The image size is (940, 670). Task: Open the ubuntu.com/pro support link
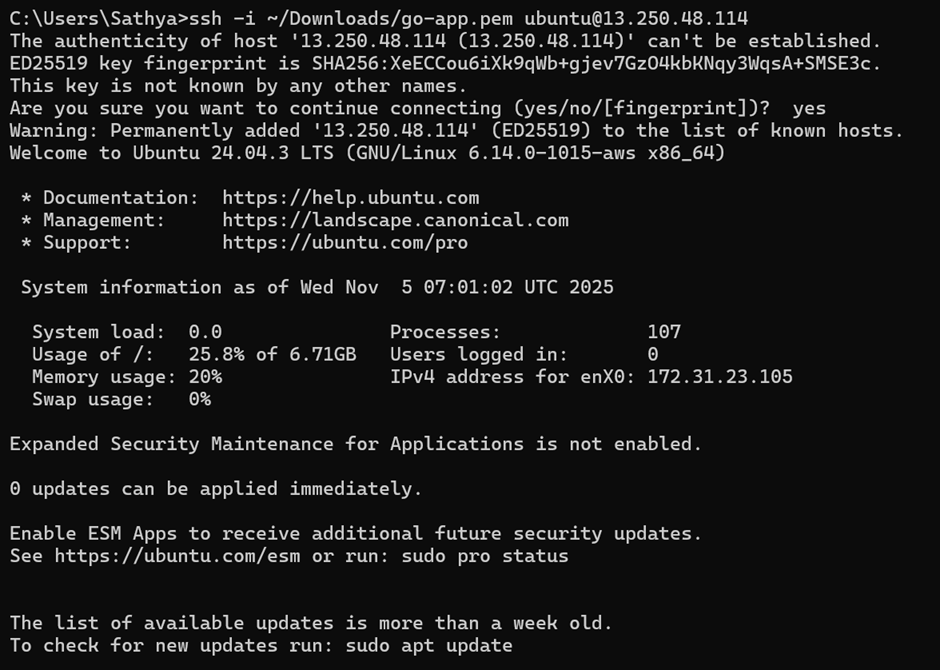point(345,243)
